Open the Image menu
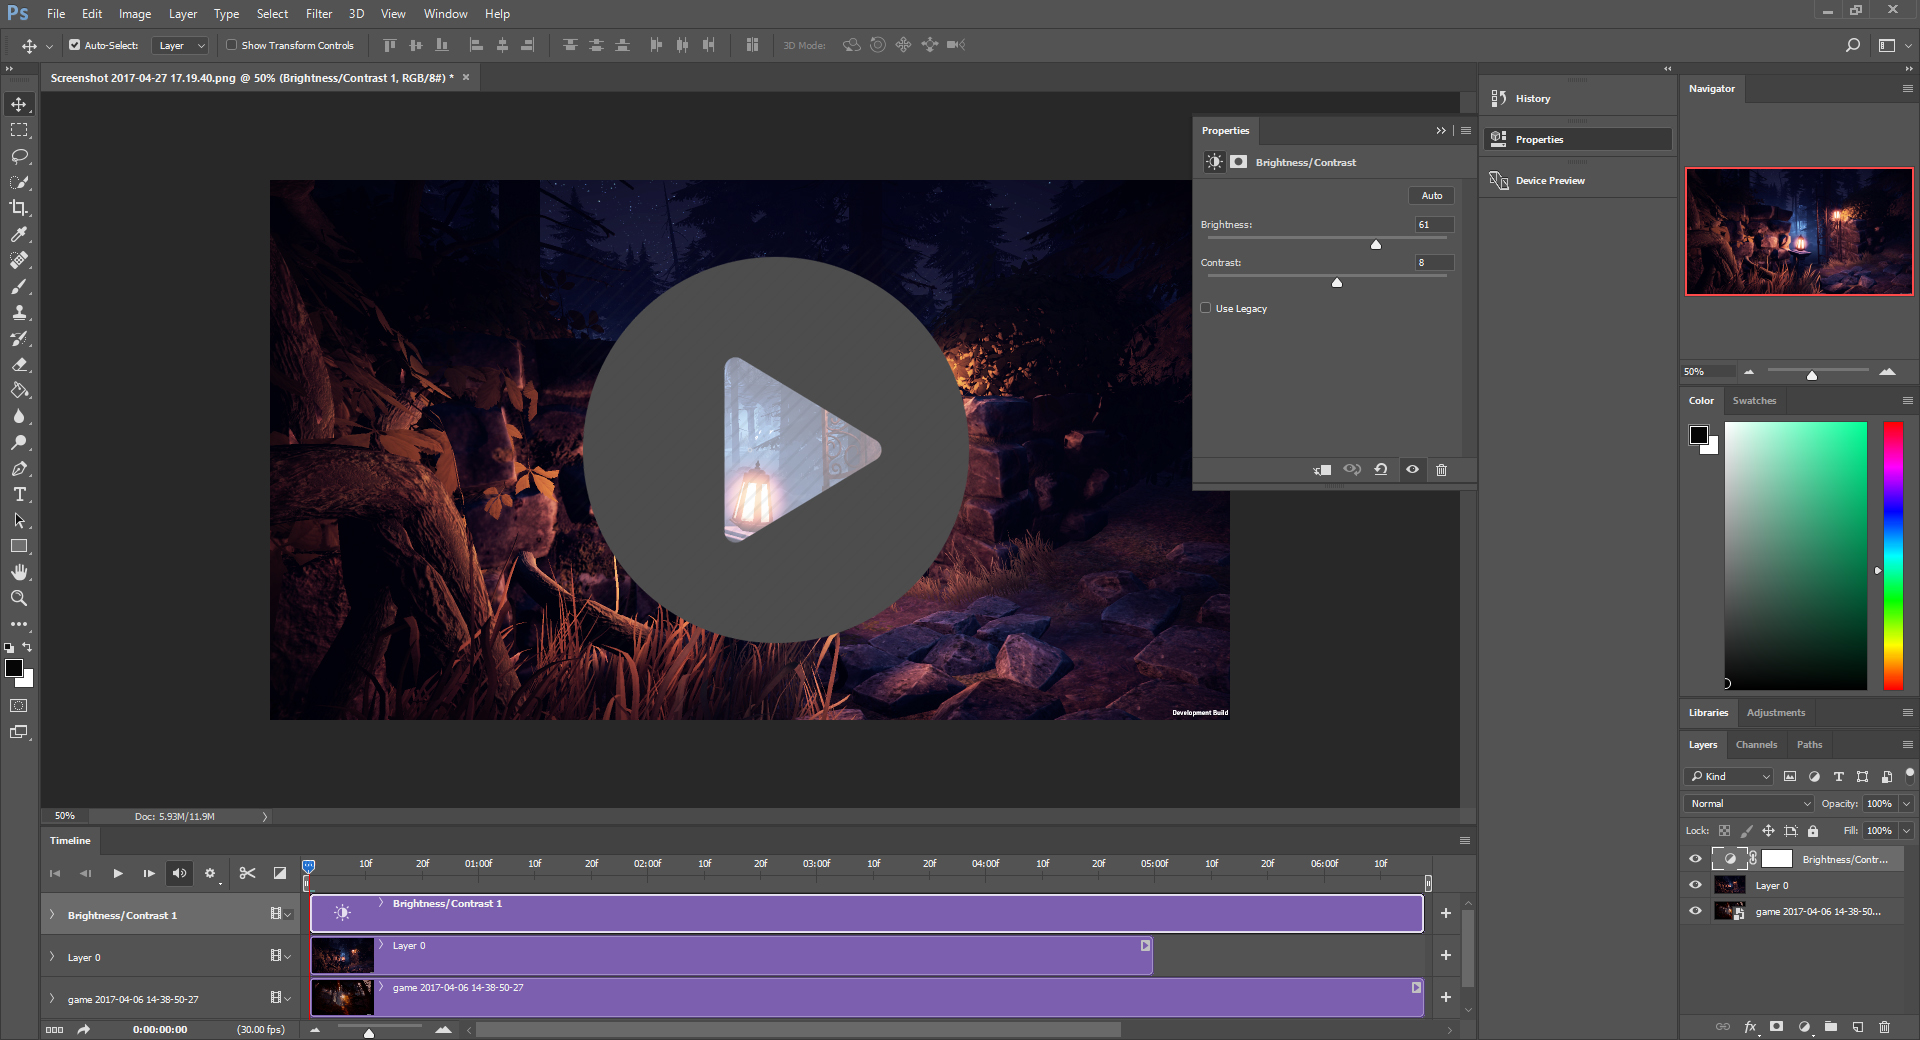The image size is (1920, 1040). pyautogui.click(x=135, y=14)
